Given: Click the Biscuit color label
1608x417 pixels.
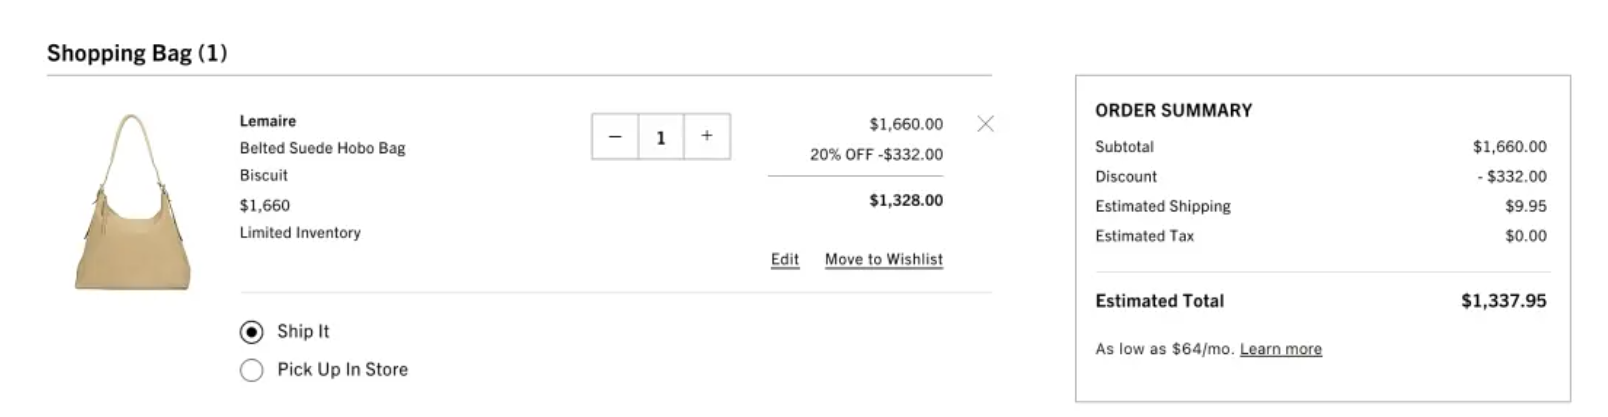Looking at the screenshot, I should point(264,175).
